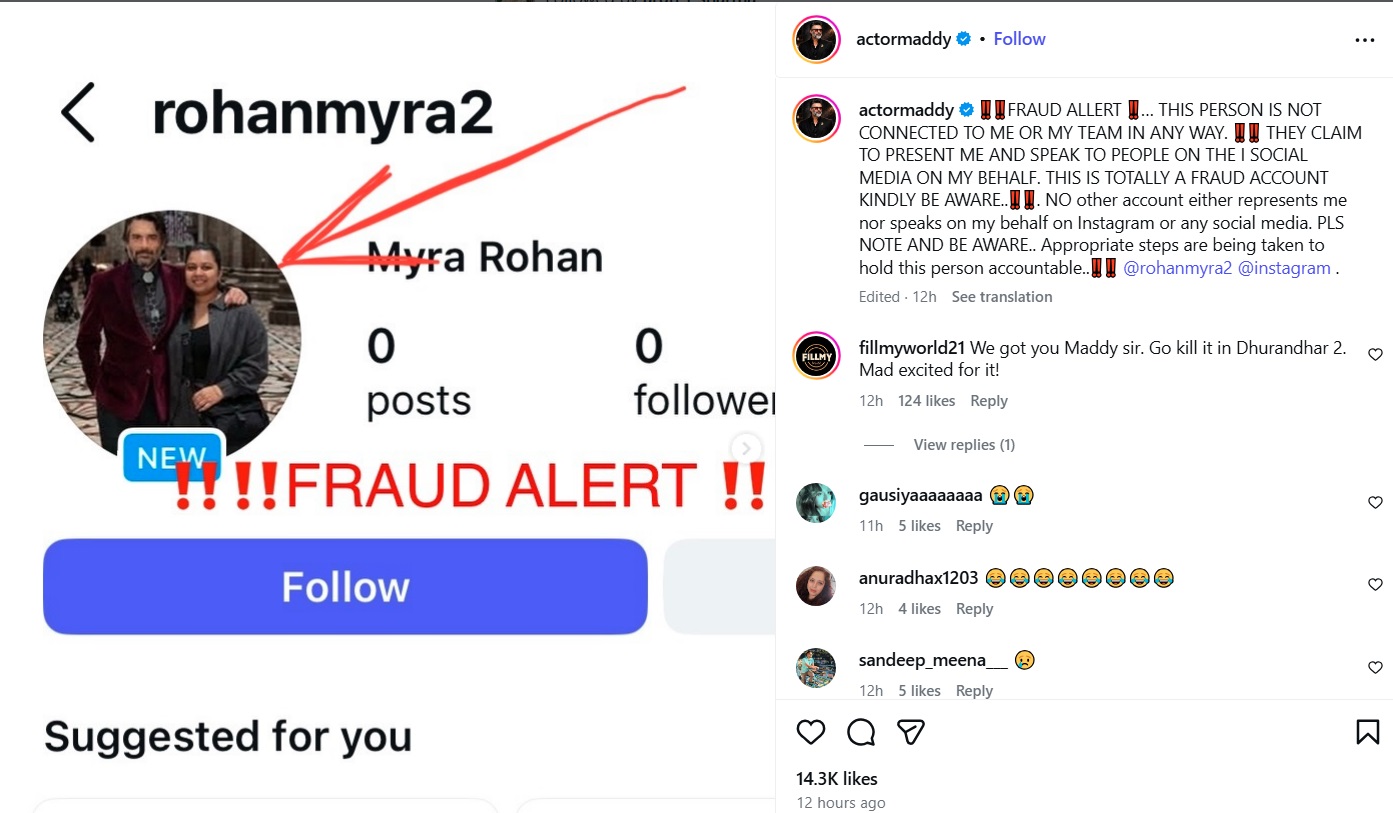Screen dimensions: 1393x813
Task: View the 14.3K likes list
Action: 837,779
